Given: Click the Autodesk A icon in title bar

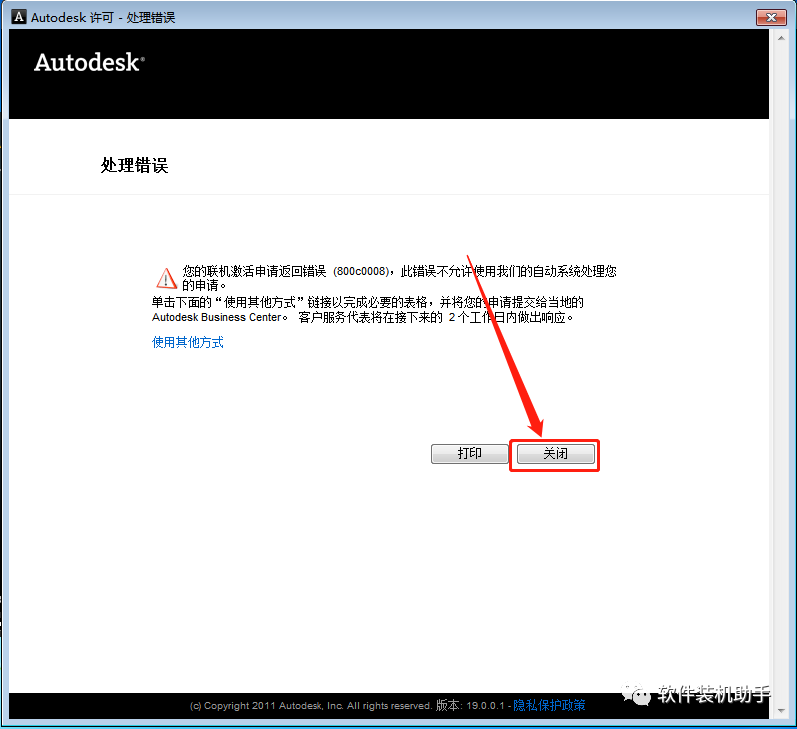Looking at the screenshot, I should pos(19,17).
